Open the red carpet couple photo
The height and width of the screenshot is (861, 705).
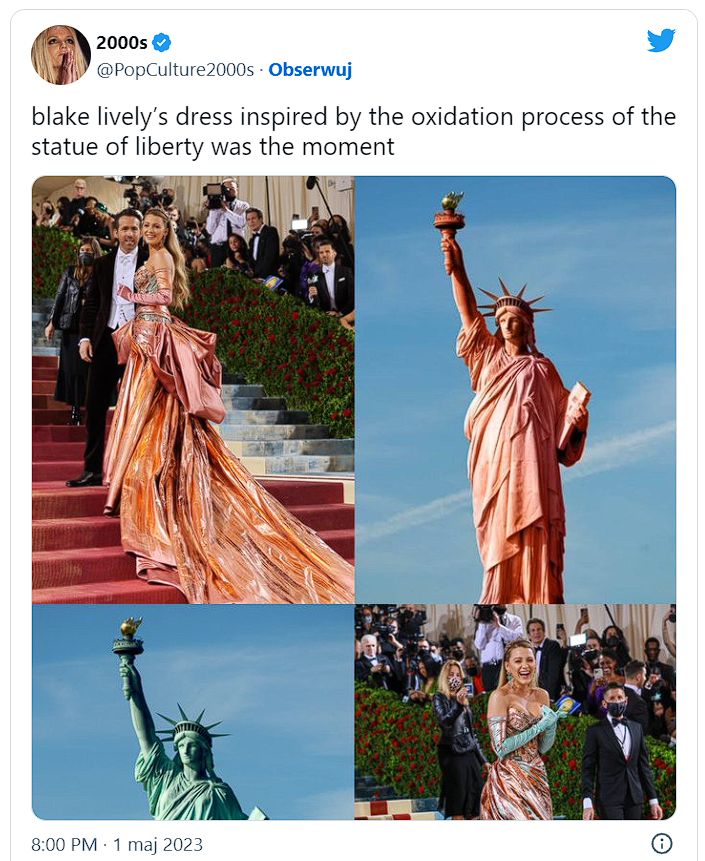(193, 389)
